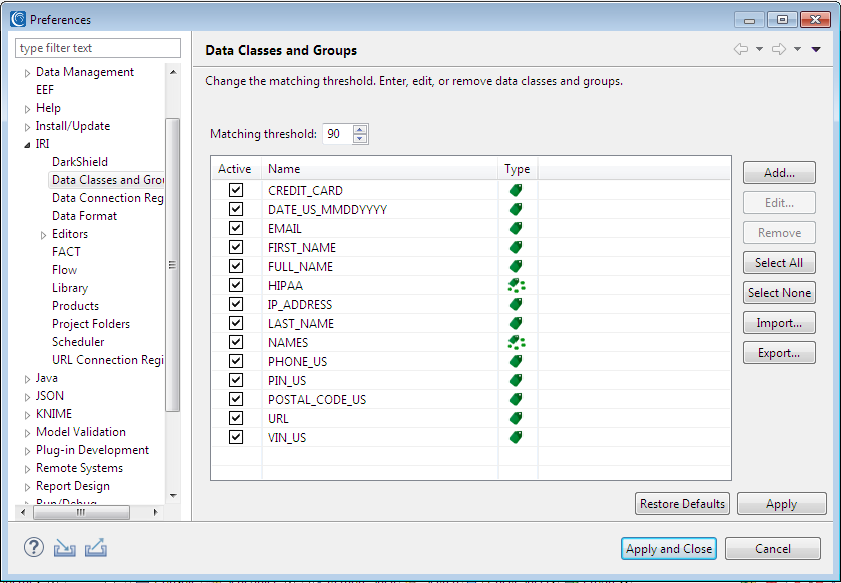Click the forward navigation arrow icon
Image resolution: width=841 pixels, height=583 pixels.
[x=779, y=49]
